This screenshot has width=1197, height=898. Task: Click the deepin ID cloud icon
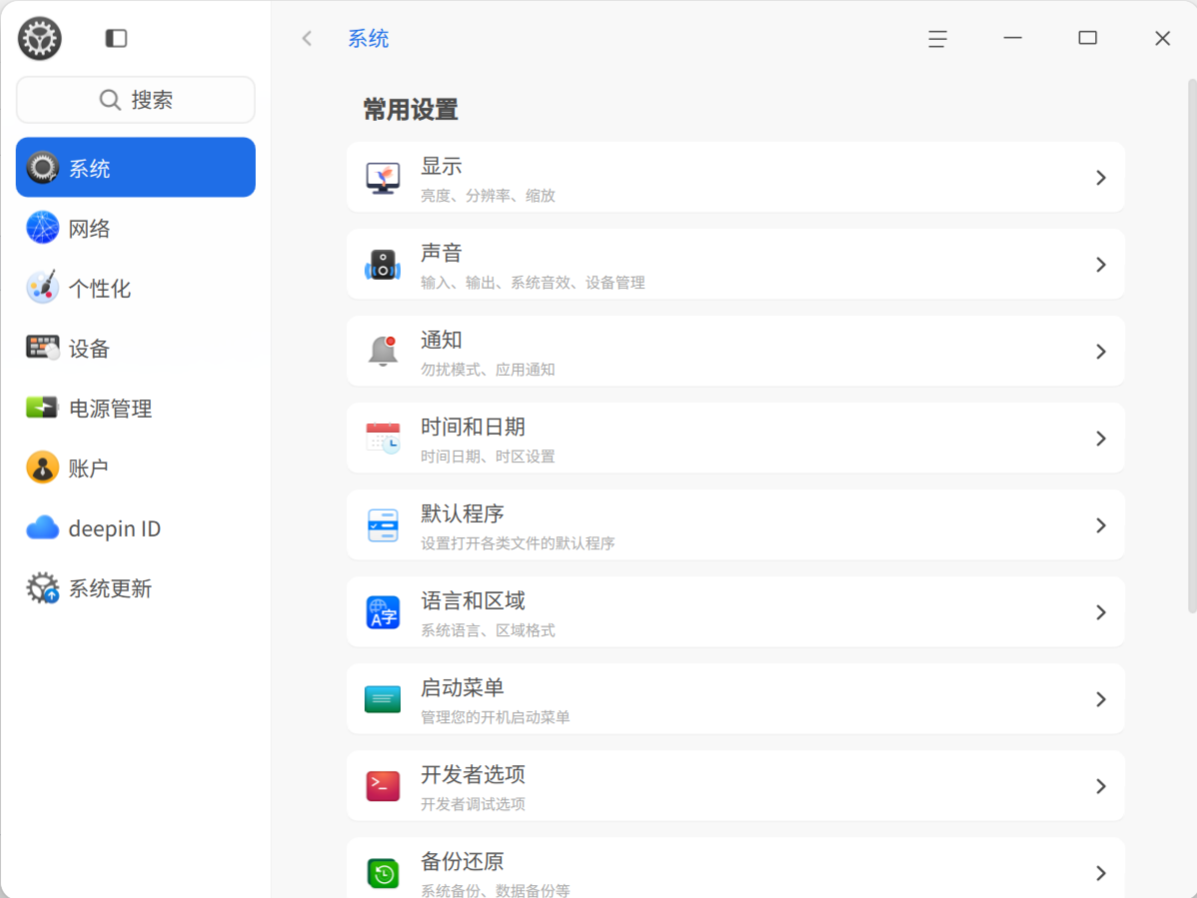click(x=43, y=528)
